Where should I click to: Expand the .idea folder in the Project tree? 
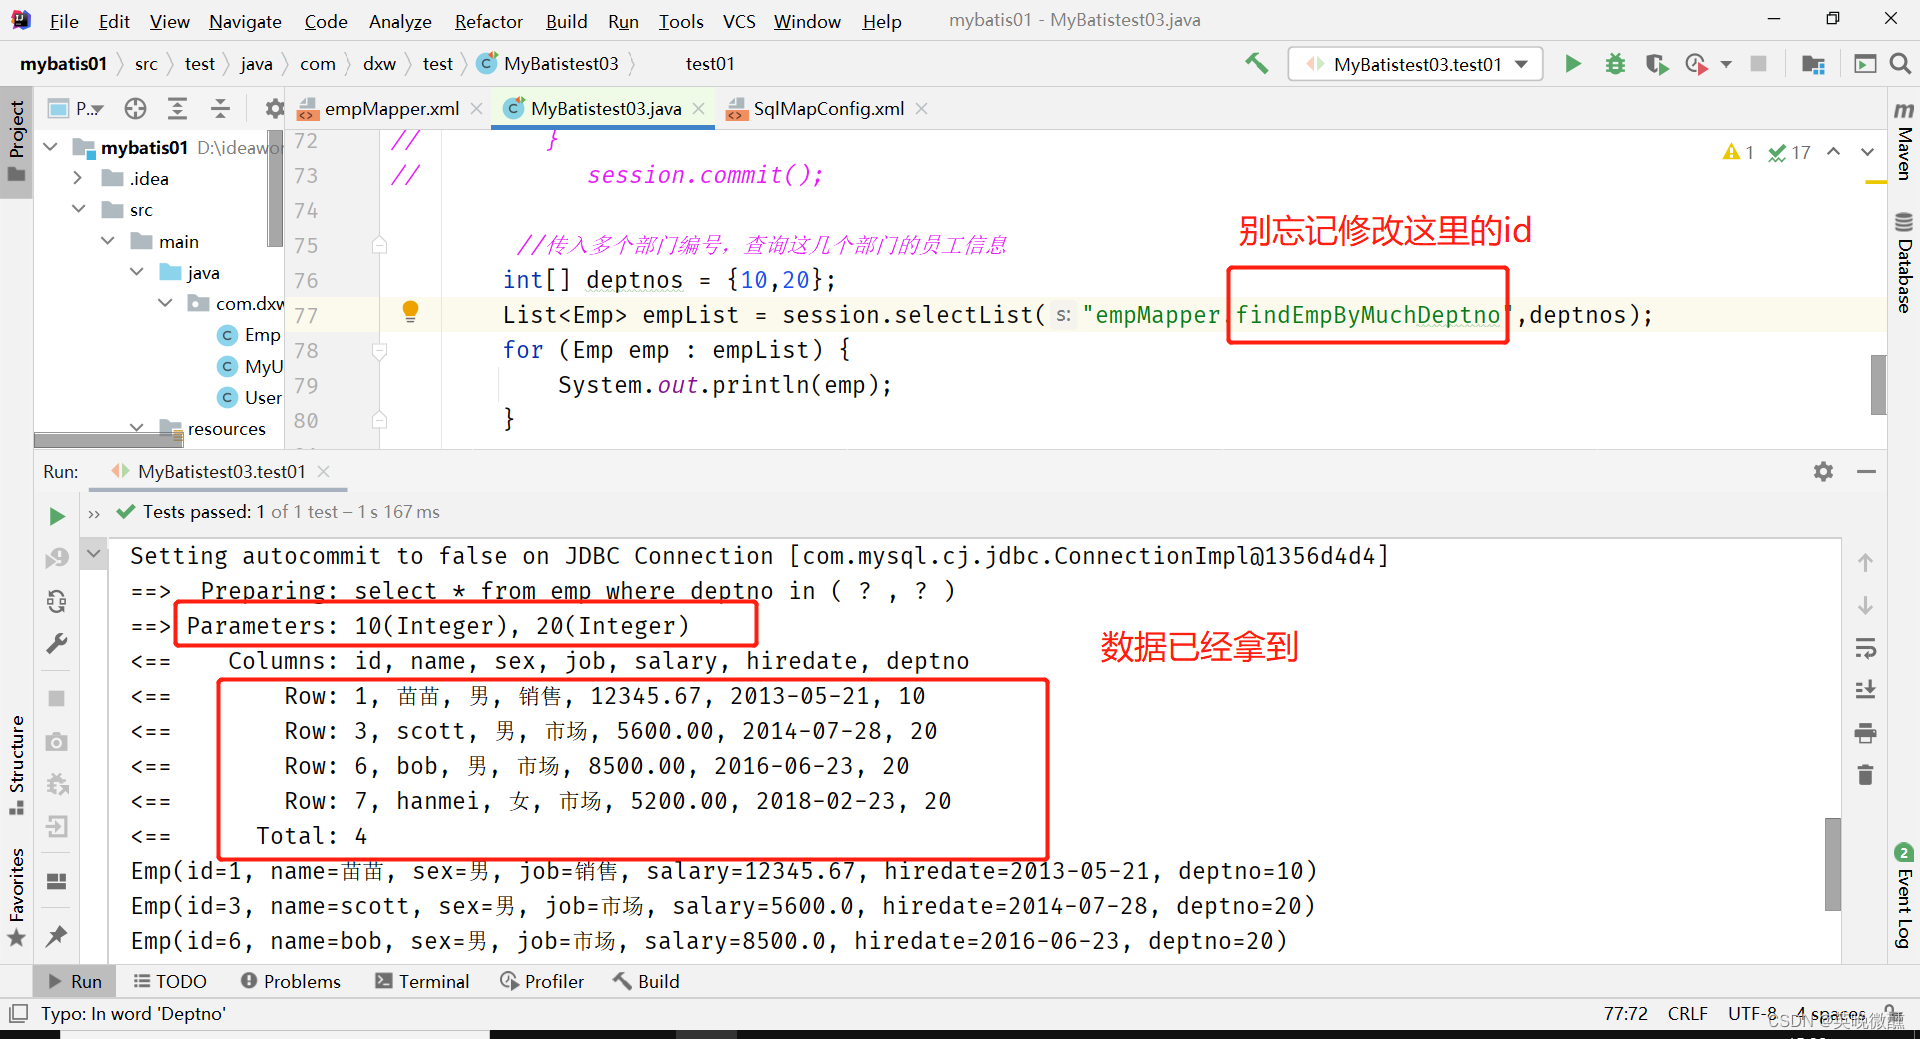pyautogui.click(x=78, y=178)
